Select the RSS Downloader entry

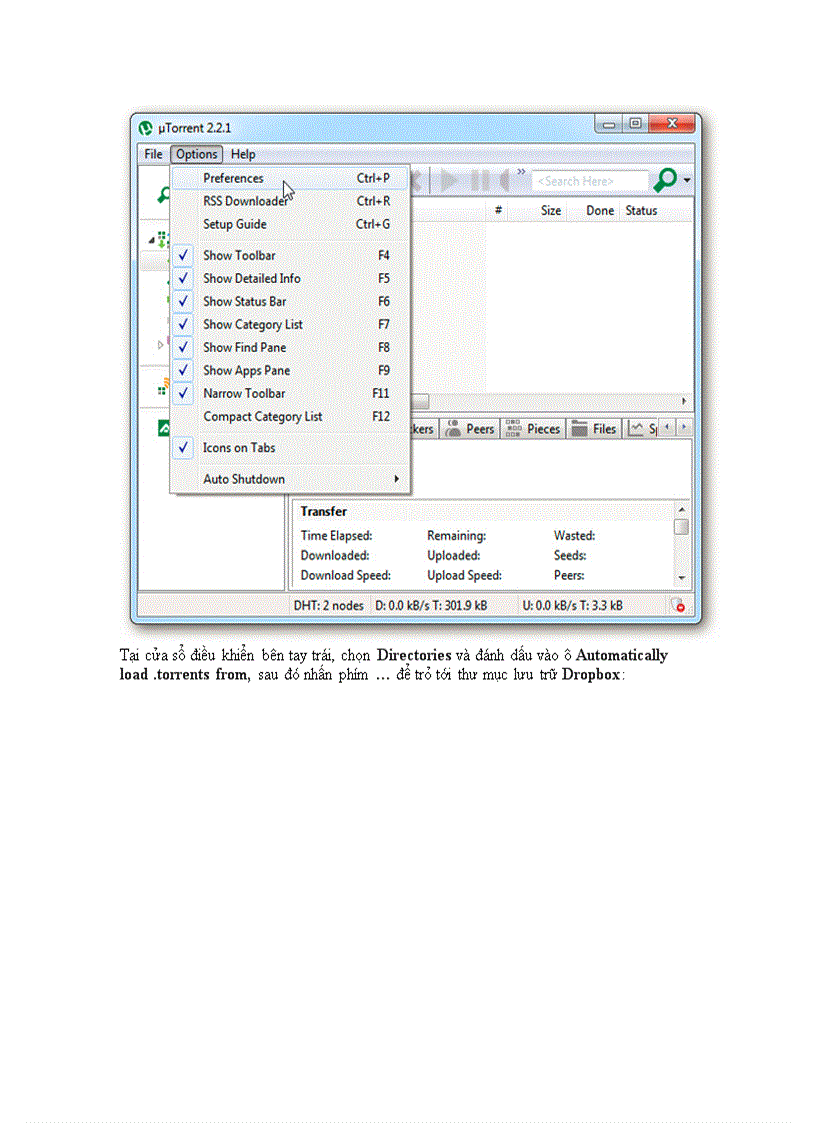pos(244,201)
